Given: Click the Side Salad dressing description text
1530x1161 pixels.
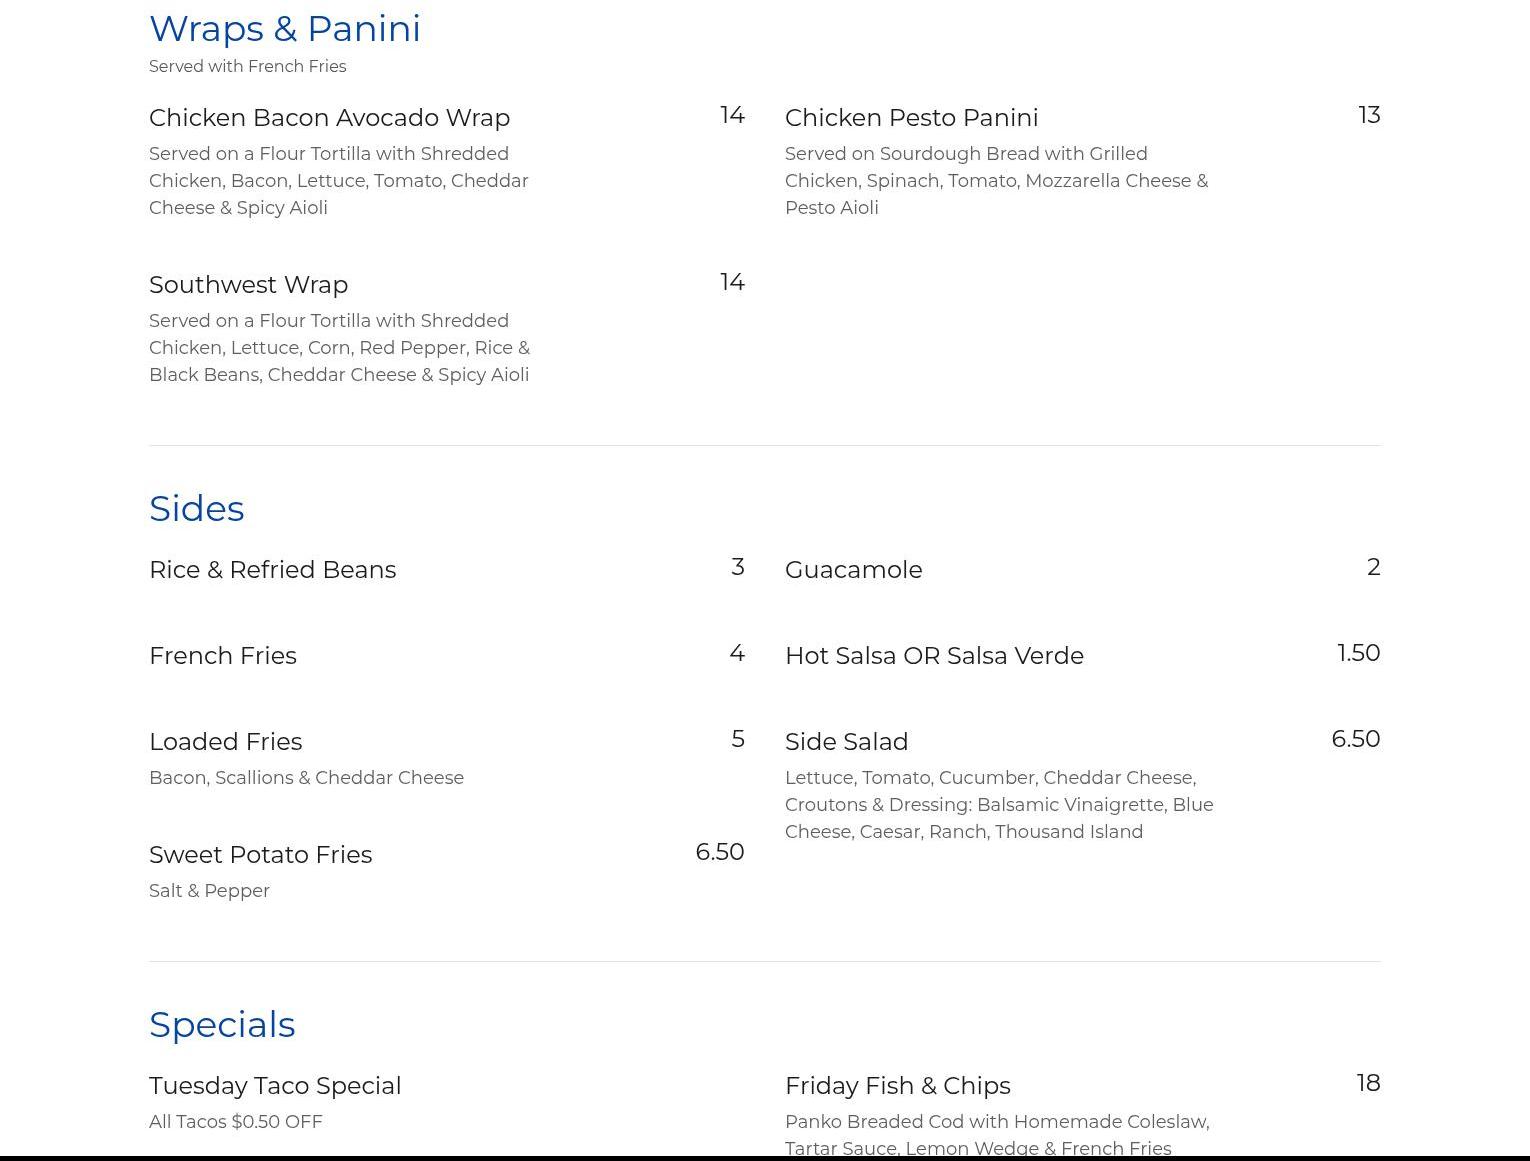Looking at the screenshot, I should click(998, 805).
